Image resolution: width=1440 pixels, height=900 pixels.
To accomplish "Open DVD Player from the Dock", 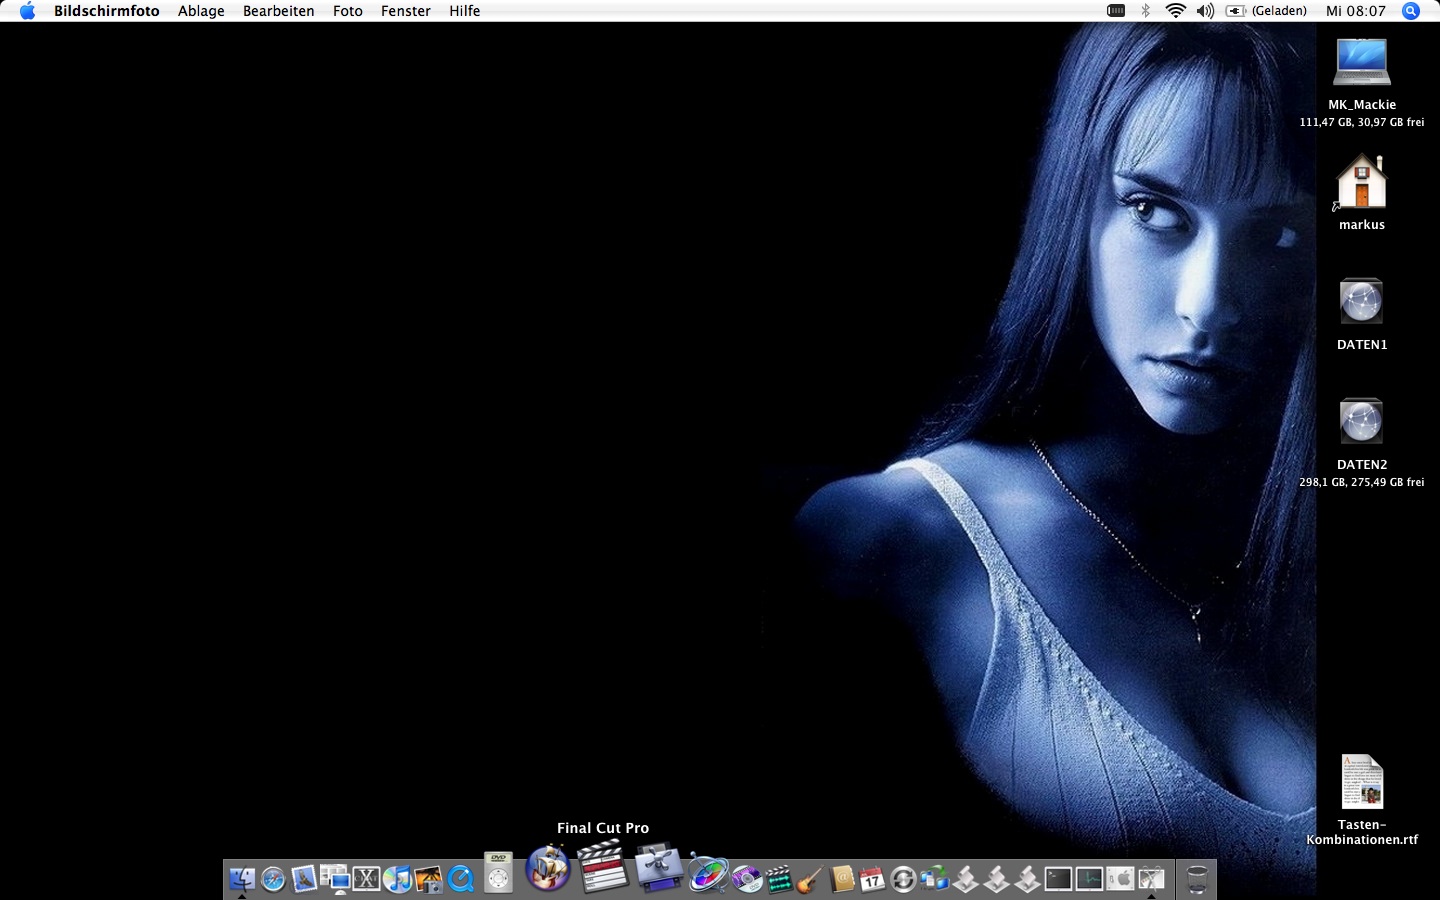I will click(x=498, y=872).
